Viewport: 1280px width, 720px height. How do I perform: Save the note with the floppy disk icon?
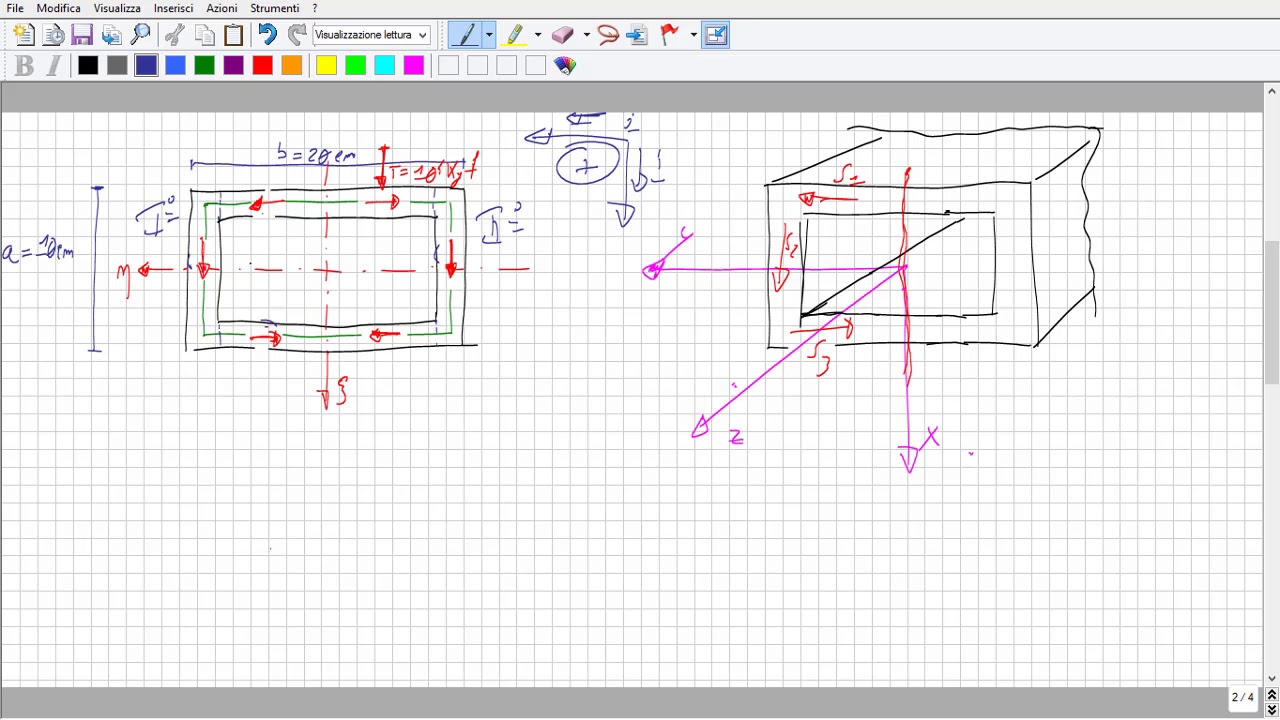pos(82,35)
